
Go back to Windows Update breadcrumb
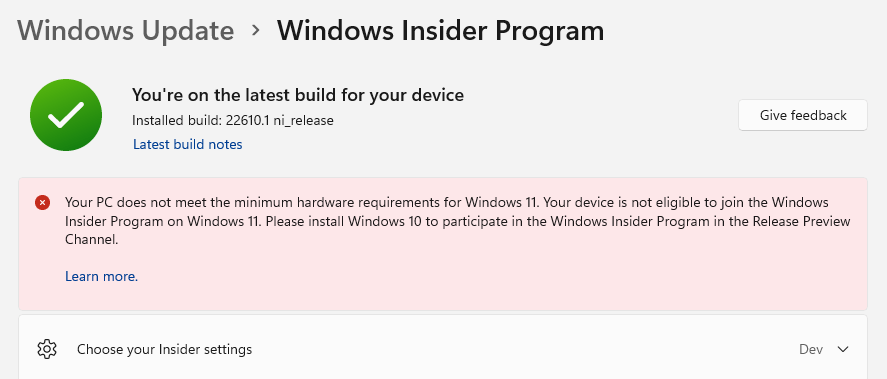click(126, 31)
